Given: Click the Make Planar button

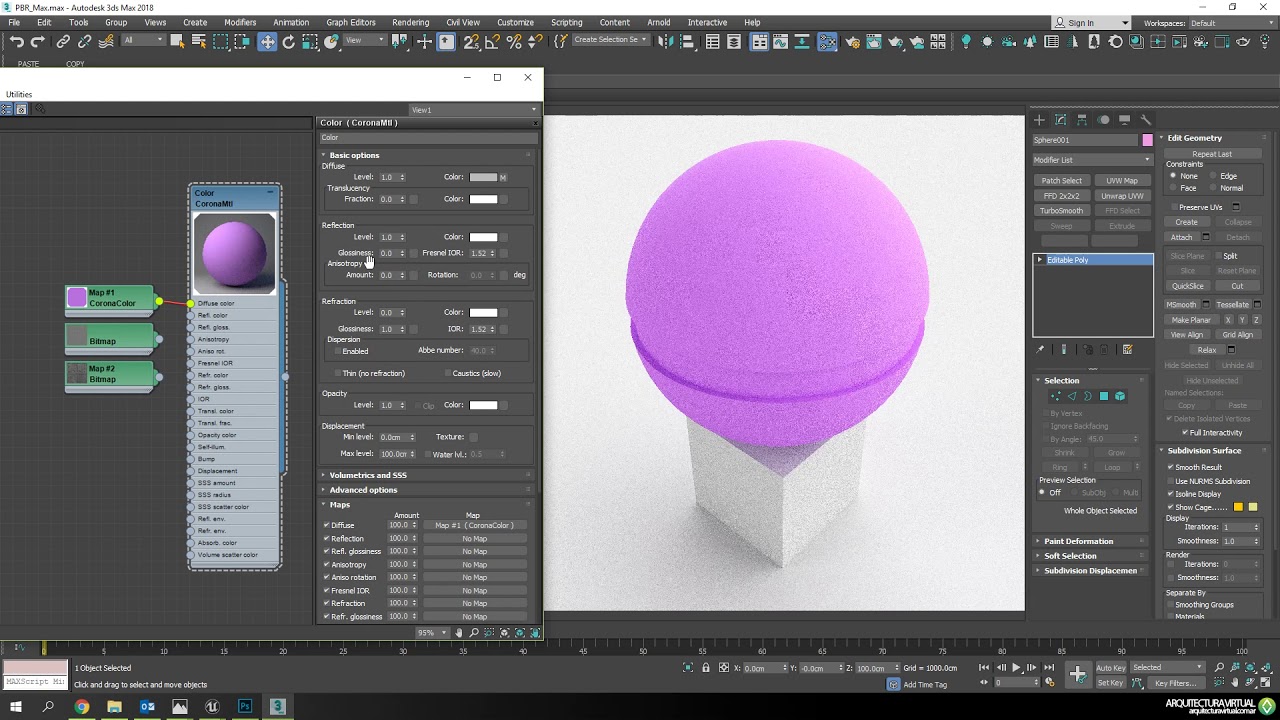Looking at the screenshot, I should pyautogui.click(x=1191, y=320).
